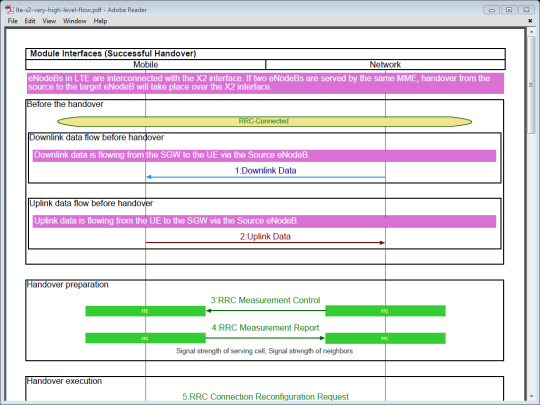Click the 'Network' column header

(385, 65)
